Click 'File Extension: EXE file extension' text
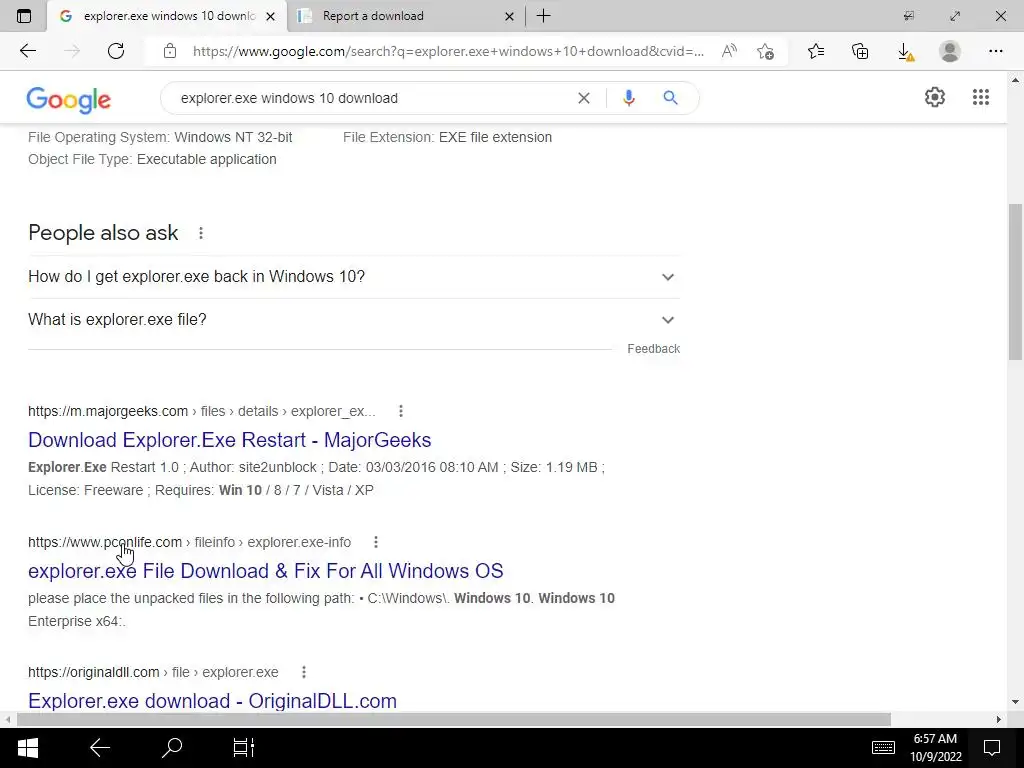 pos(447,137)
